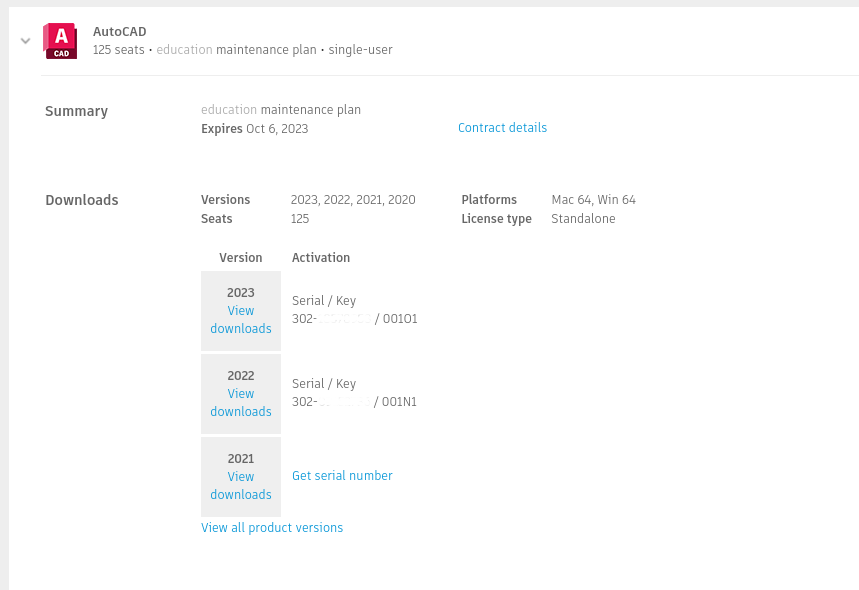Screen dimensions: 859x590
Task: View downloads for version 2021
Action: coord(241,486)
